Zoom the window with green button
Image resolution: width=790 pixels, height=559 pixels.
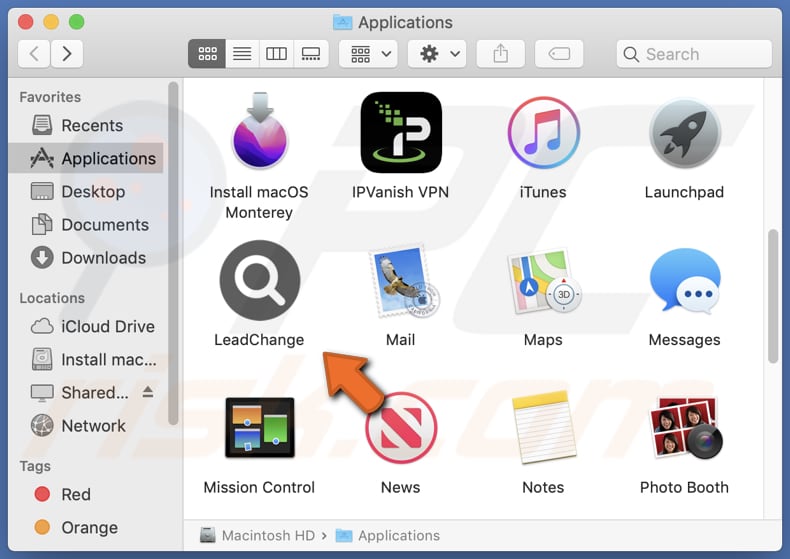[x=77, y=22]
